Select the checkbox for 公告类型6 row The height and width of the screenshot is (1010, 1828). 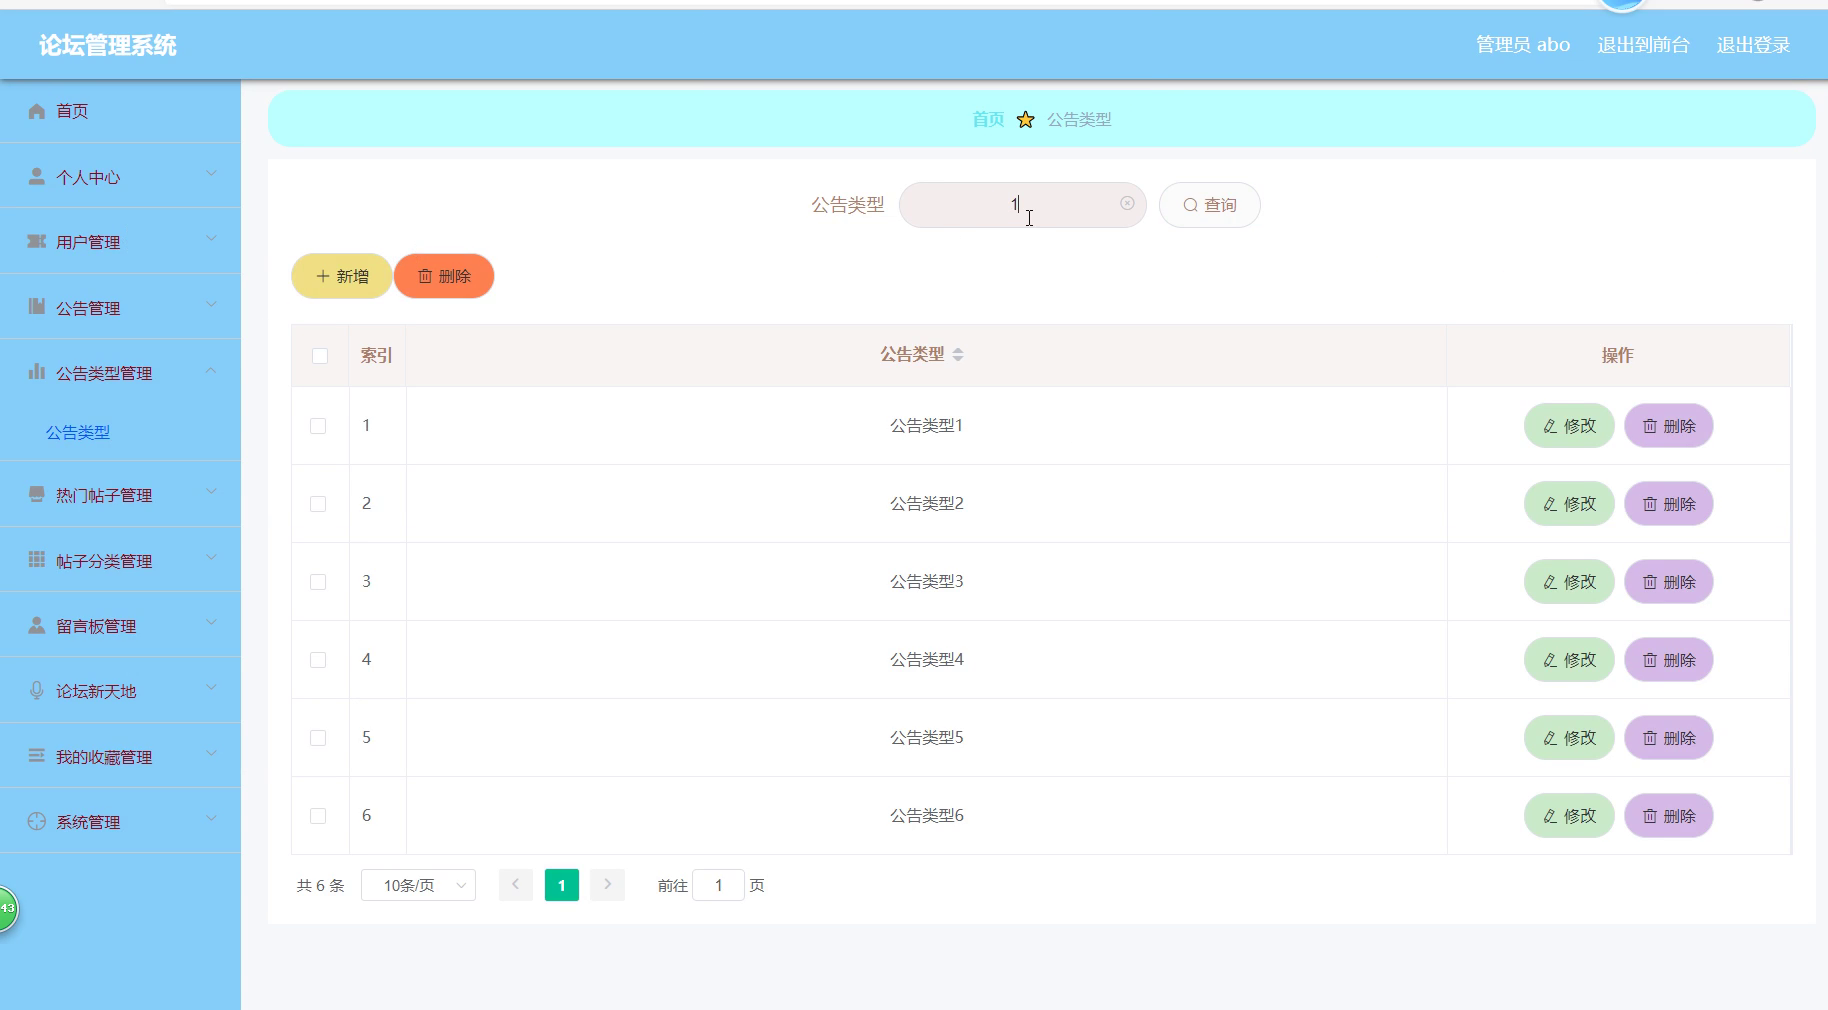[x=318, y=816]
